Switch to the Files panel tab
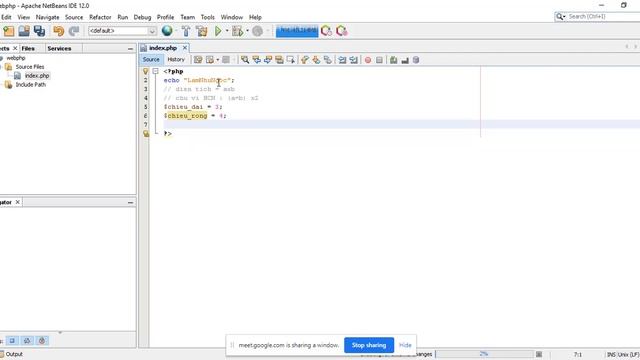The image size is (640, 360). coord(28,48)
